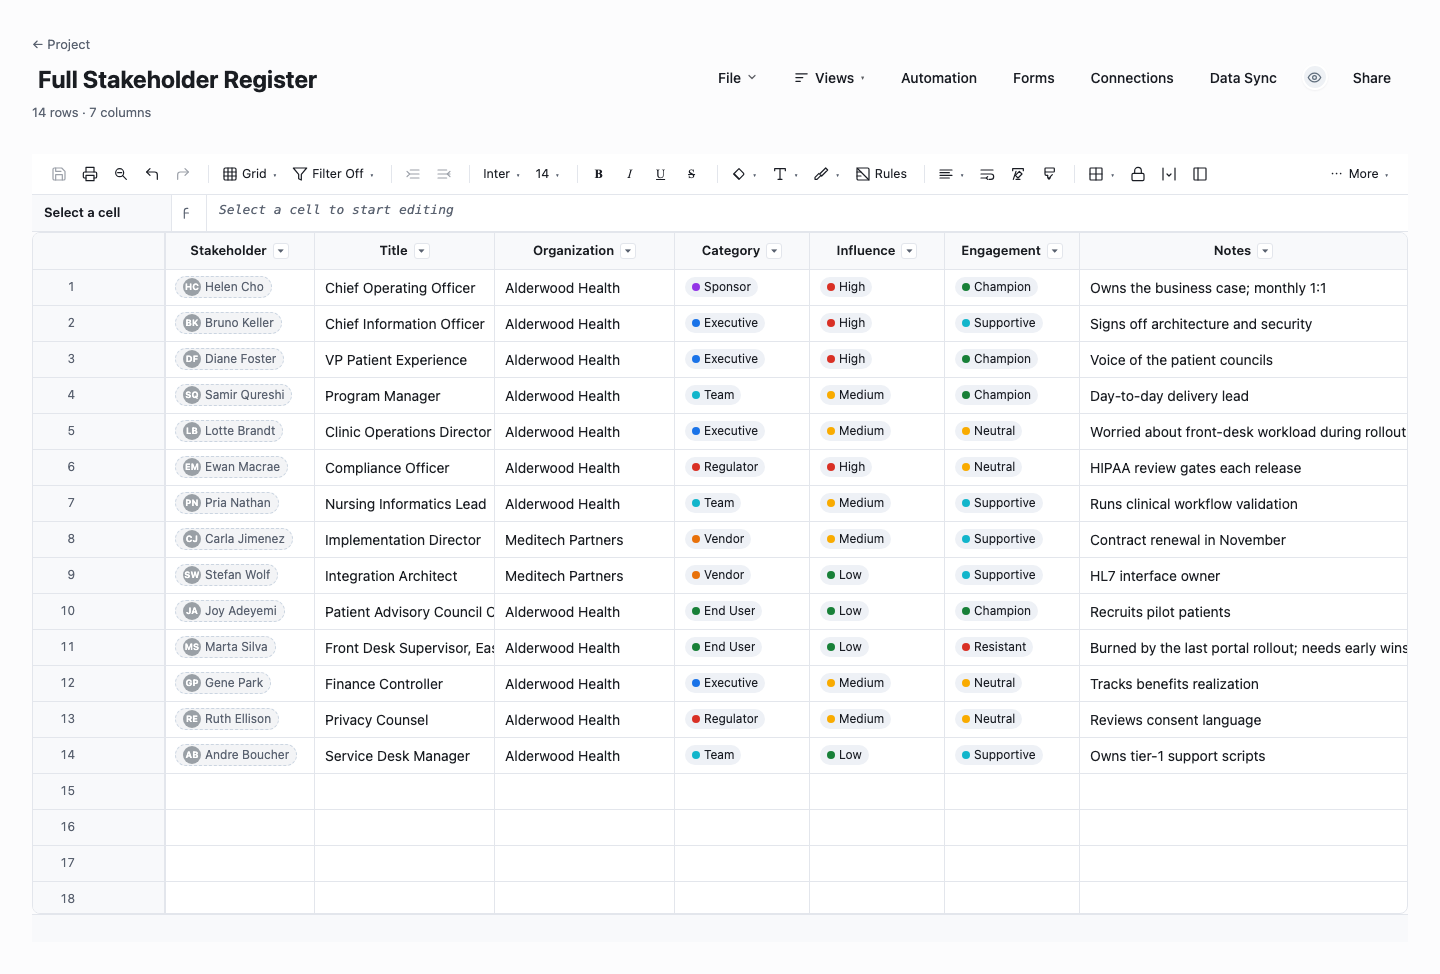Viewport: 1440px width, 974px height.
Task: Open the Category column dropdown arrow
Action: point(774,251)
